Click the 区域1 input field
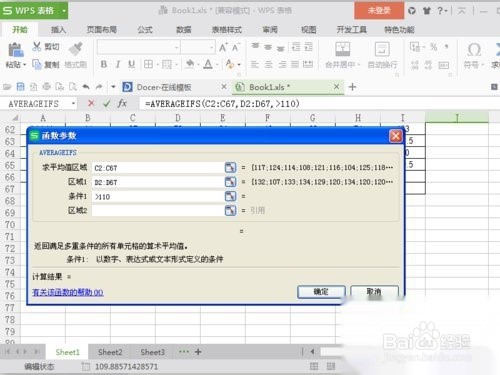 pyautogui.click(x=158, y=182)
